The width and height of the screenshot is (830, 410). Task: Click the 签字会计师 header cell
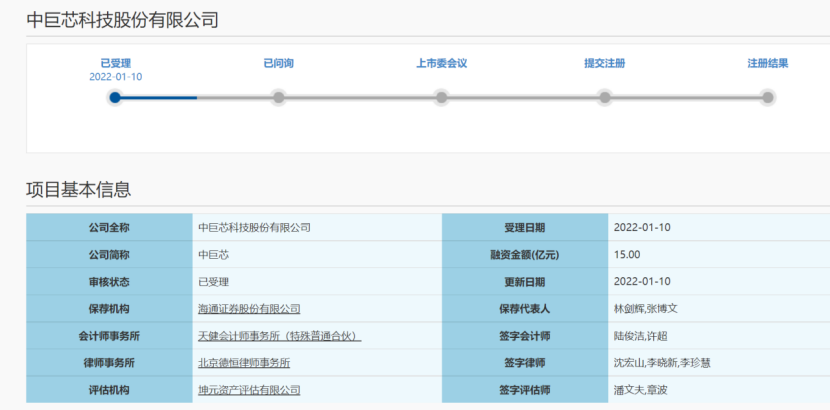525,336
